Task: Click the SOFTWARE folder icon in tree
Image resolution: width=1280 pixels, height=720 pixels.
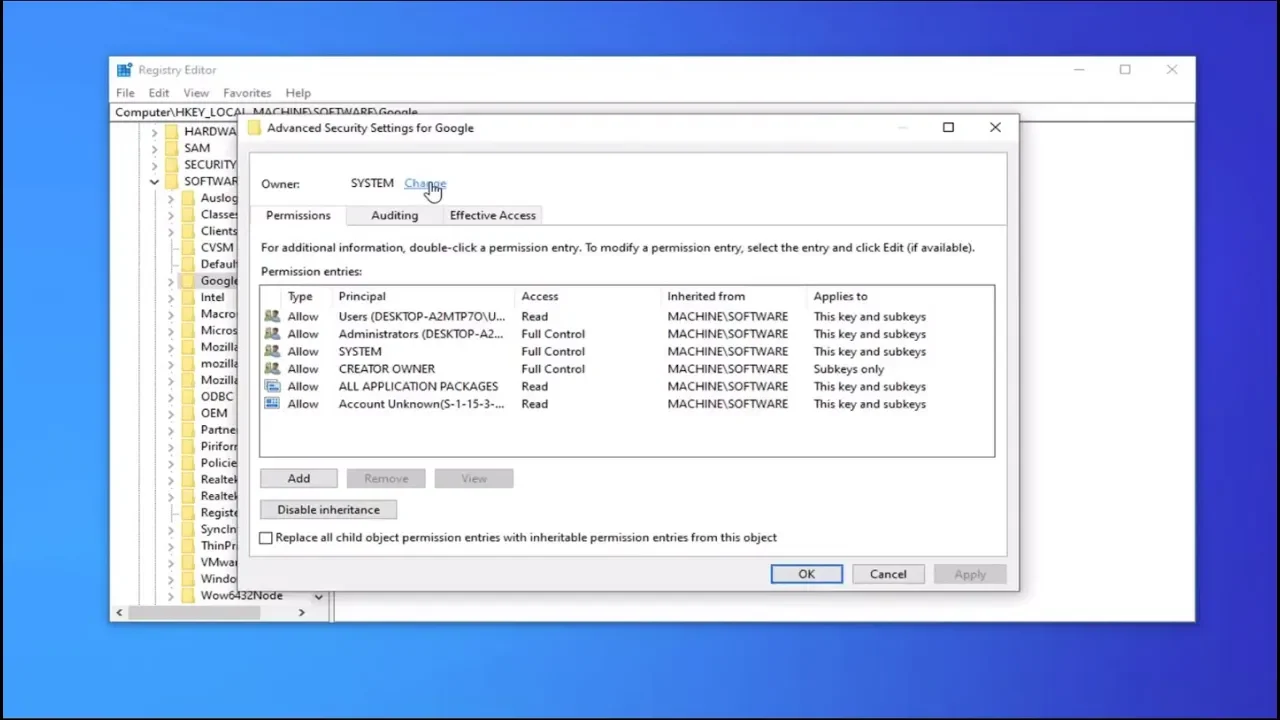Action: pyautogui.click(x=171, y=181)
